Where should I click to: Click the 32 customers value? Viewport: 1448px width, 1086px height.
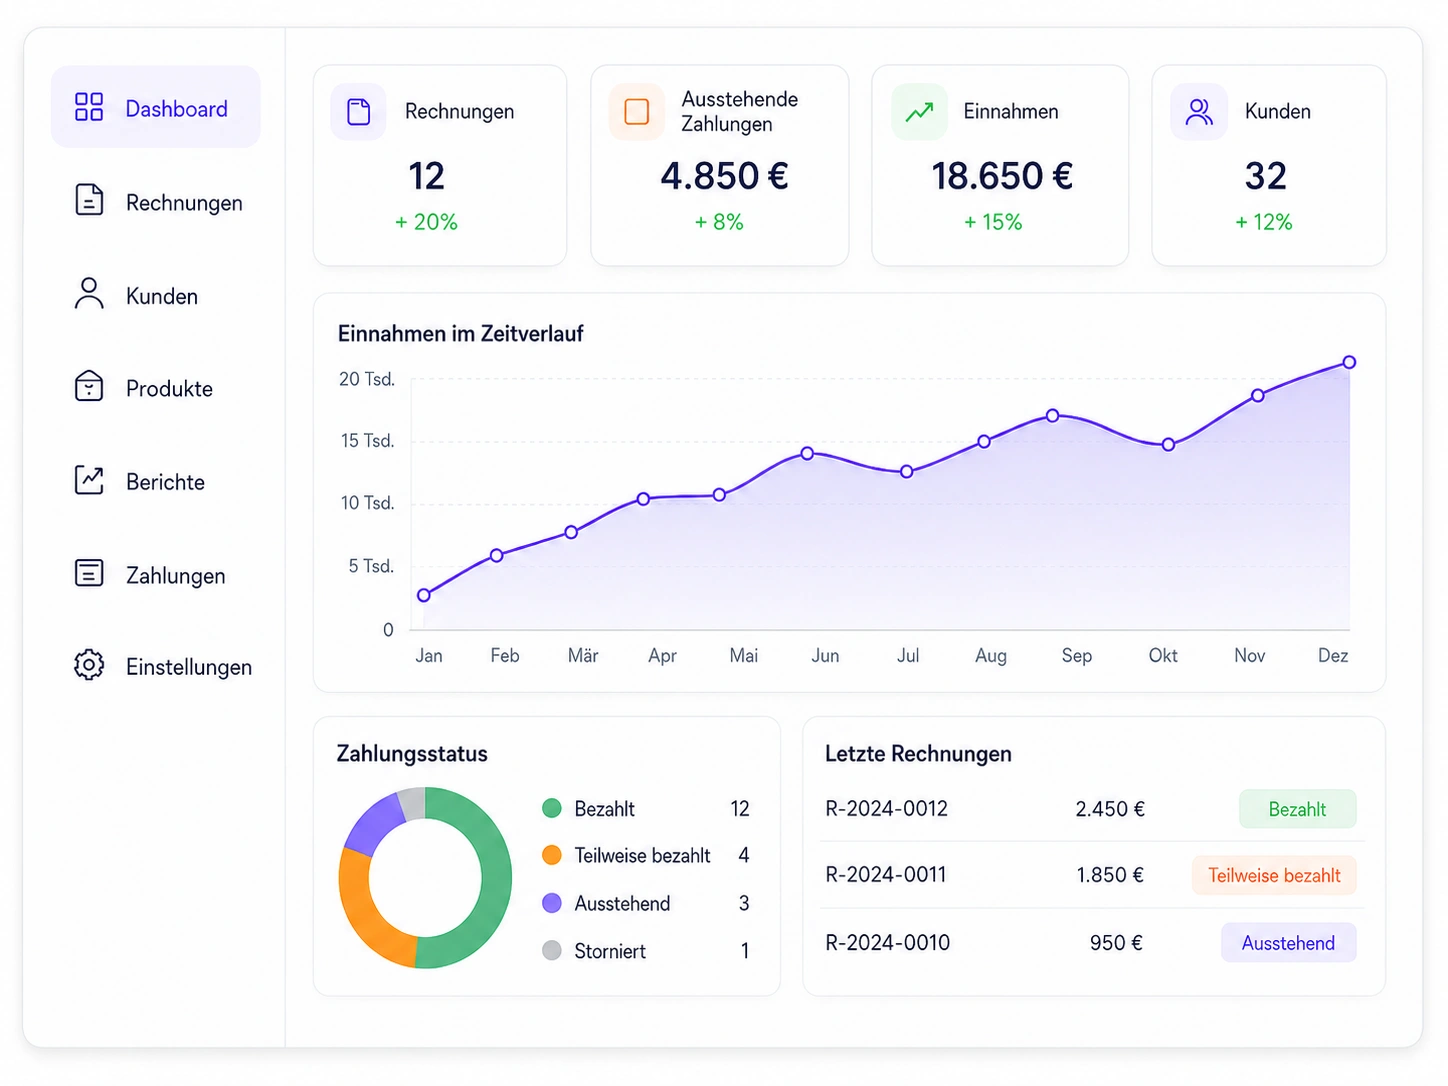[x=1265, y=176]
